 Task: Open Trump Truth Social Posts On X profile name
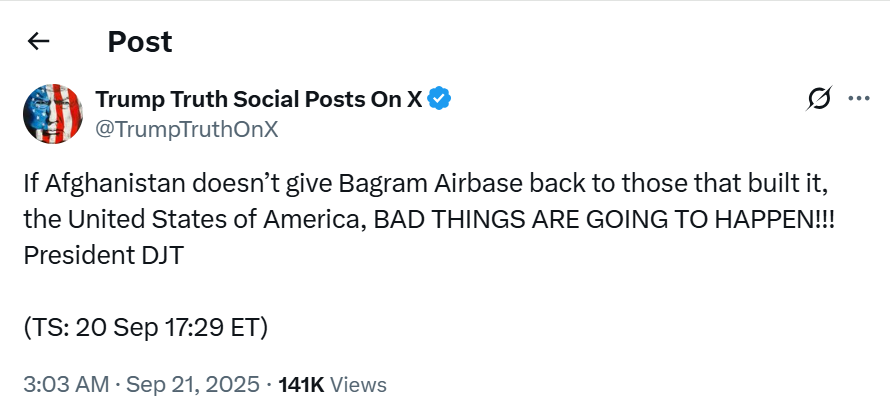coord(258,99)
